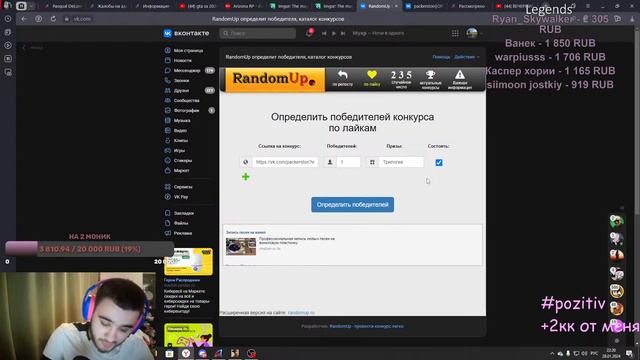Toggle the 'Состоять' checkbox
640x360 pixels.
(439, 162)
